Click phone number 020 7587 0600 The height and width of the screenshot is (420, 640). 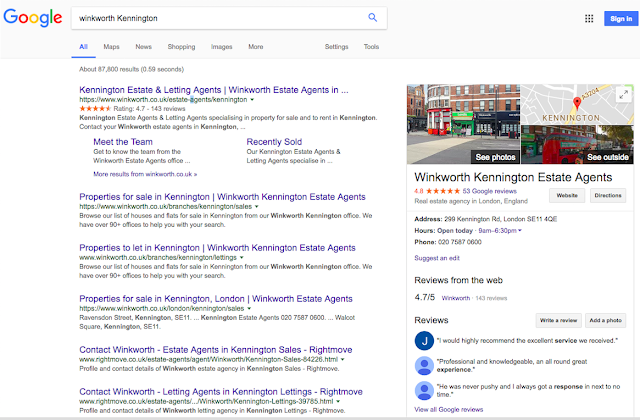[x=460, y=242]
